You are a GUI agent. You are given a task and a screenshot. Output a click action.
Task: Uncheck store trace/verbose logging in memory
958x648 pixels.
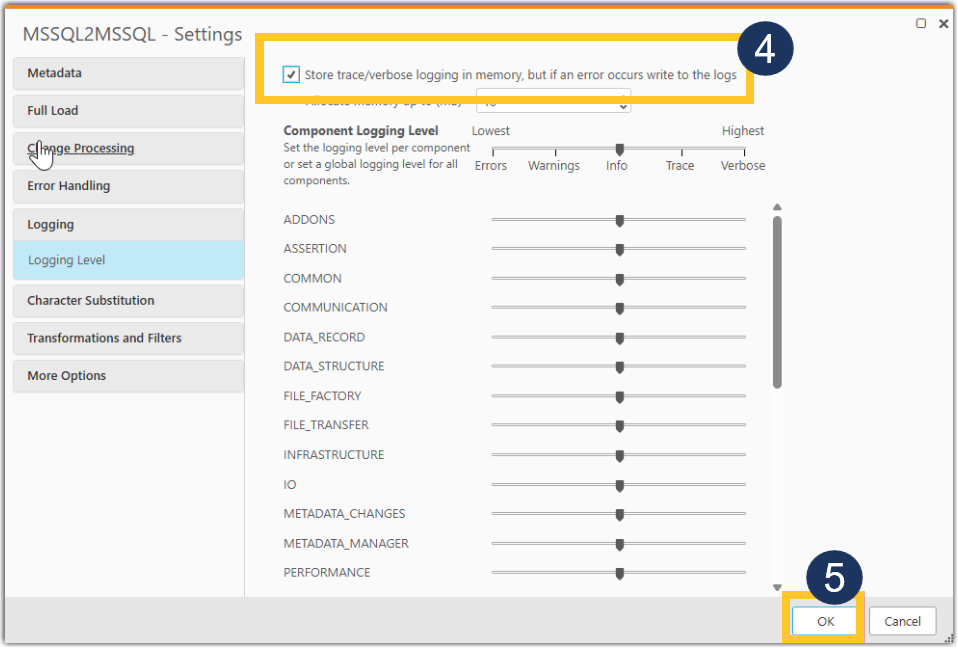pyautogui.click(x=291, y=73)
